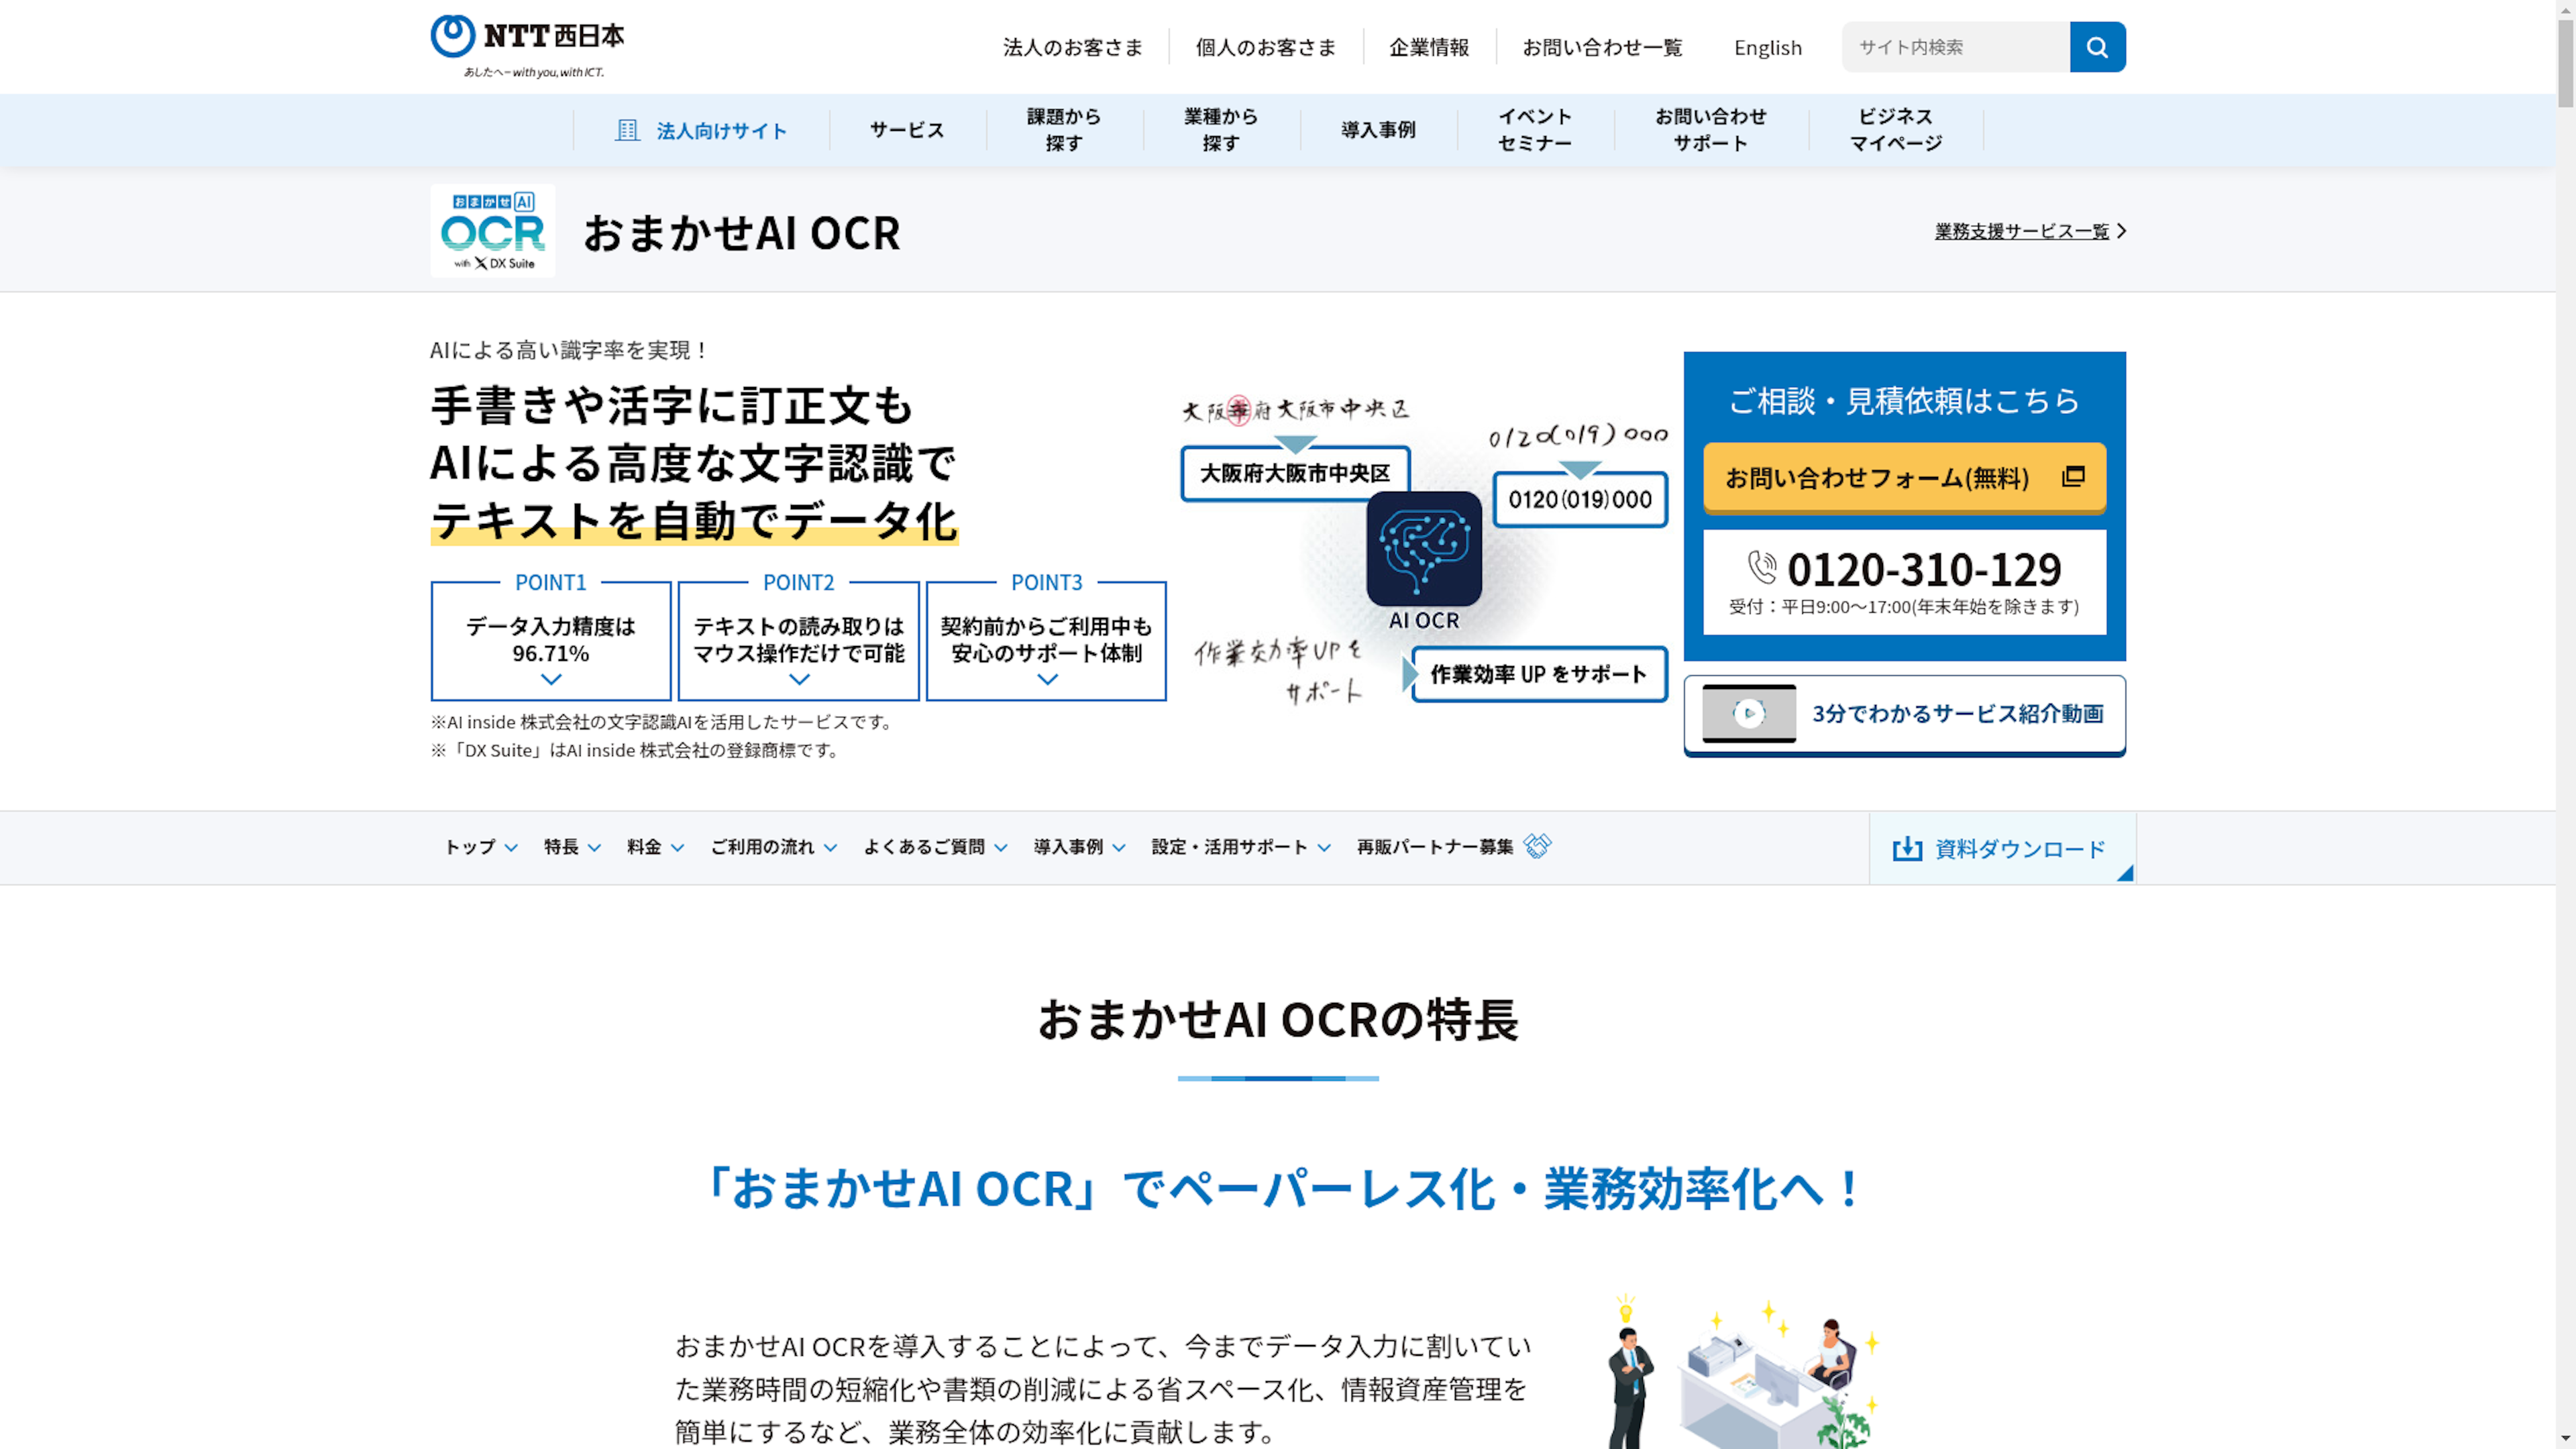The width and height of the screenshot is (2576, 1449).
Task: Click arrow next to 業務支援サービス一覧
Action: 2121,231
